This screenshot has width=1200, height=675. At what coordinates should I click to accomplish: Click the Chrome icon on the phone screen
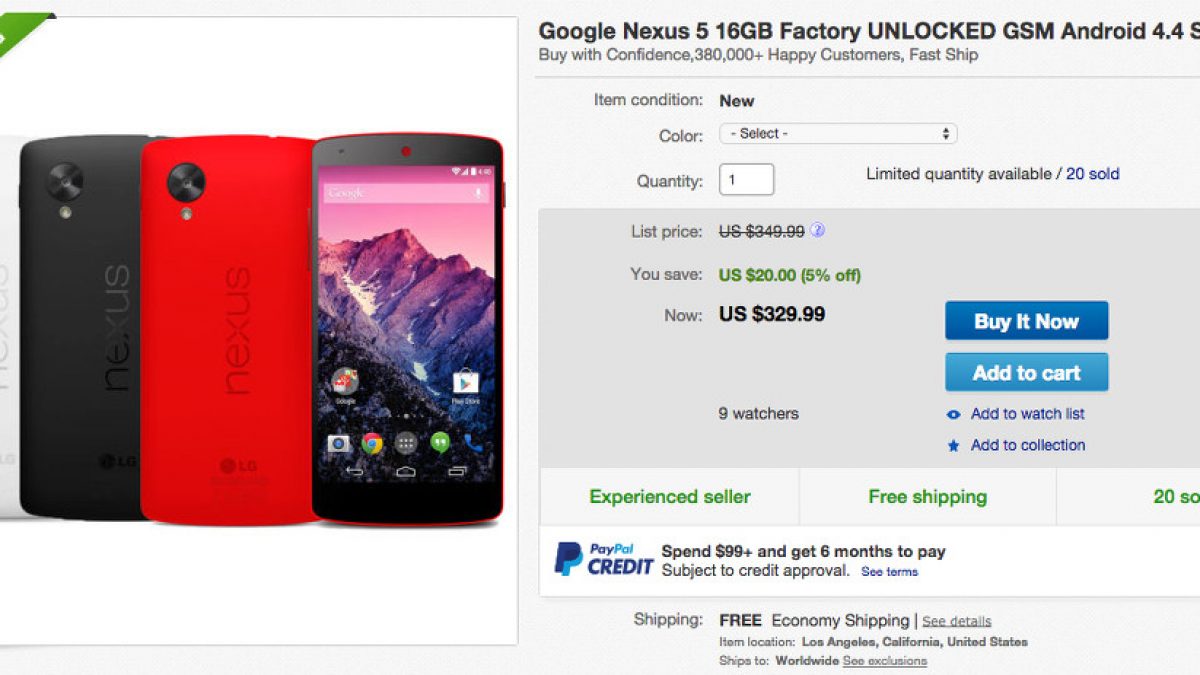tap(373, 442)
